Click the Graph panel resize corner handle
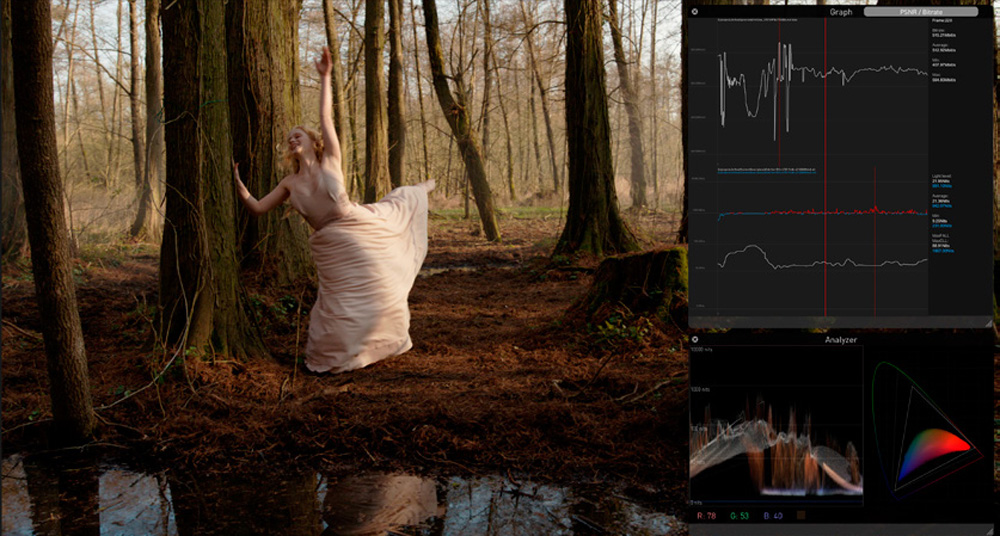Screen dimensions: 1000x536 (989, 322)
